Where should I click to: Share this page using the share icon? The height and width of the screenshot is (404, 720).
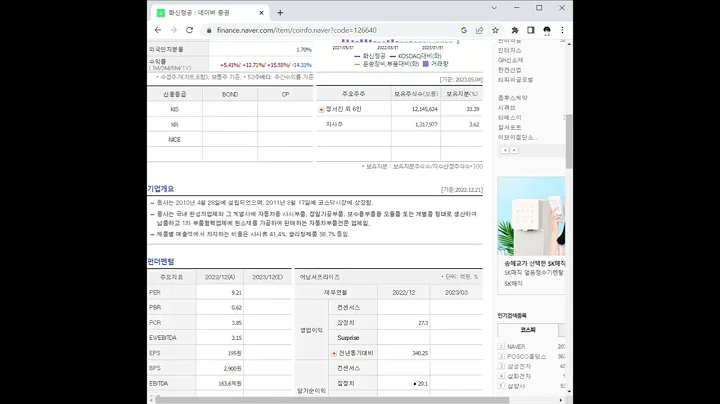coord(479,30)
